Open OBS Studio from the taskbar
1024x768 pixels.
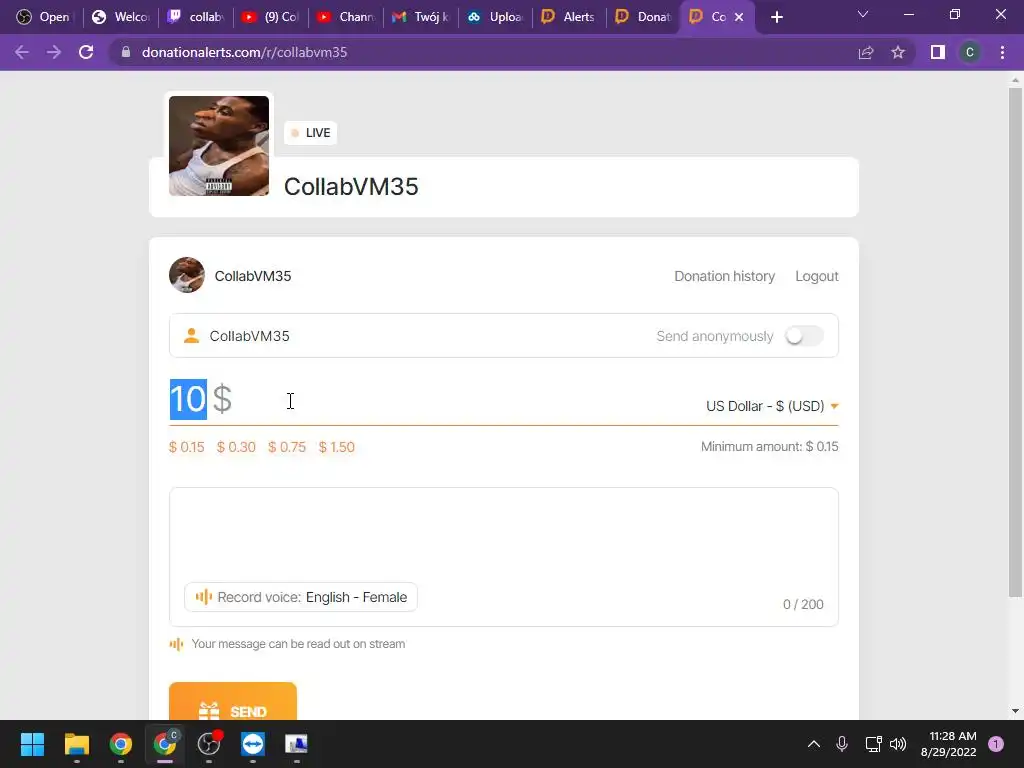(x=209, y=744)
